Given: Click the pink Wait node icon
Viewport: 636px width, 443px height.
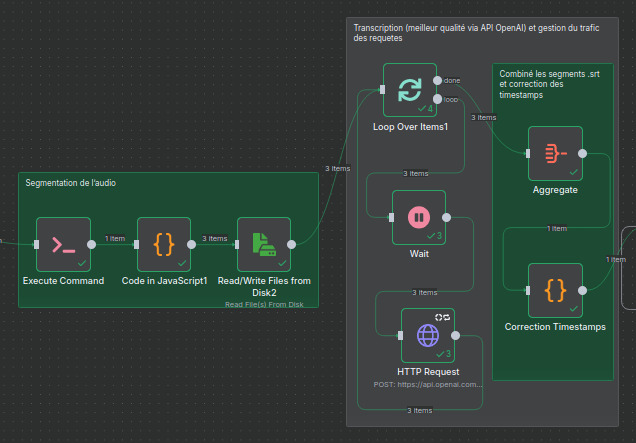Looking at the screenshot, I should (x=418, y=217).
